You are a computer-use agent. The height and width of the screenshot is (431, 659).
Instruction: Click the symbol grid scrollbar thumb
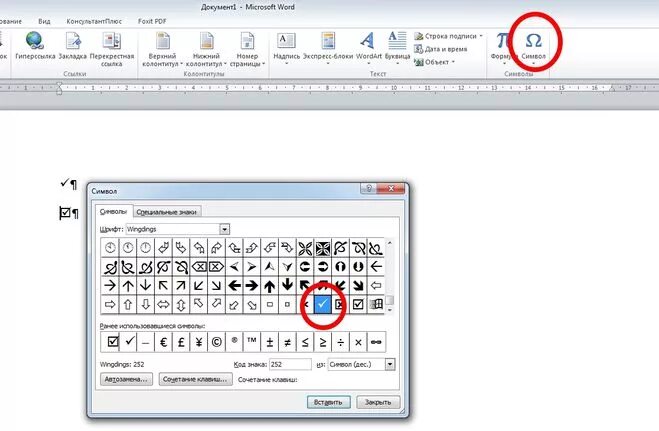tap(390, 300)
